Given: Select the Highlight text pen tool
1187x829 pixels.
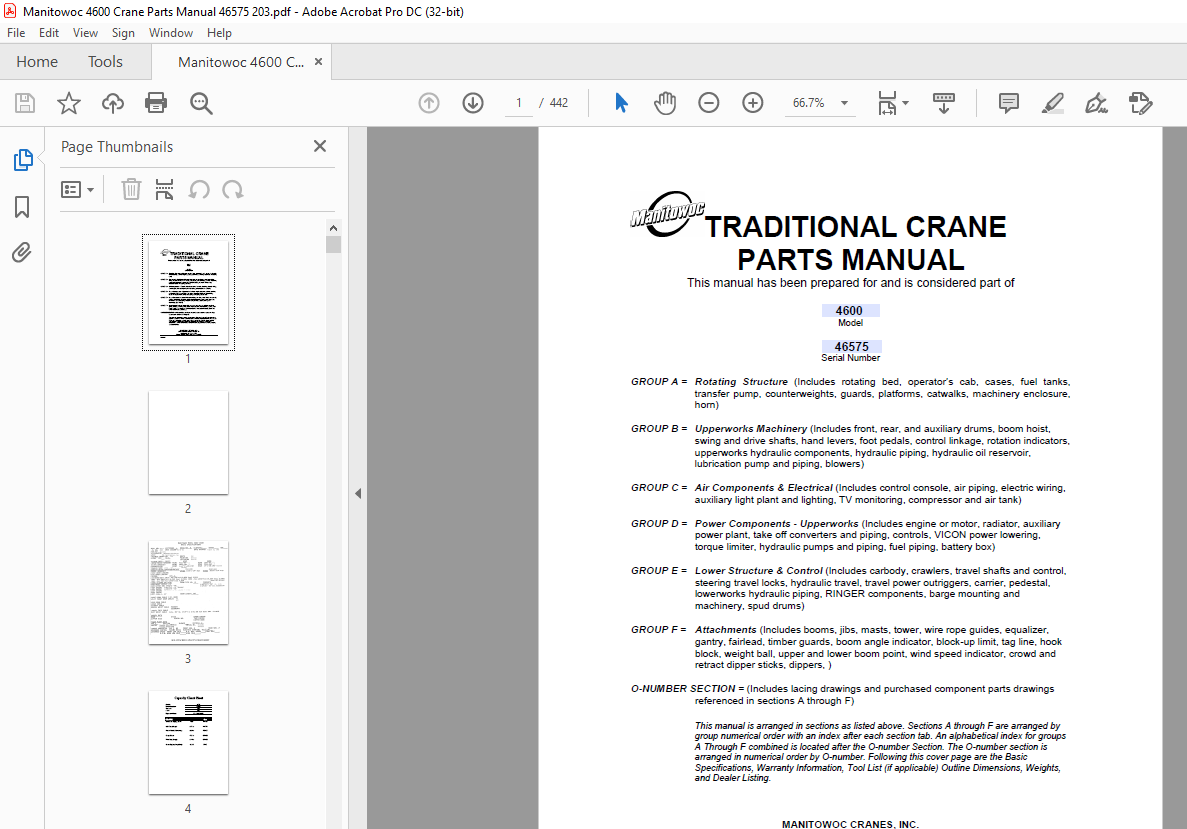Looking at the screenshot, I should 1052,103.
